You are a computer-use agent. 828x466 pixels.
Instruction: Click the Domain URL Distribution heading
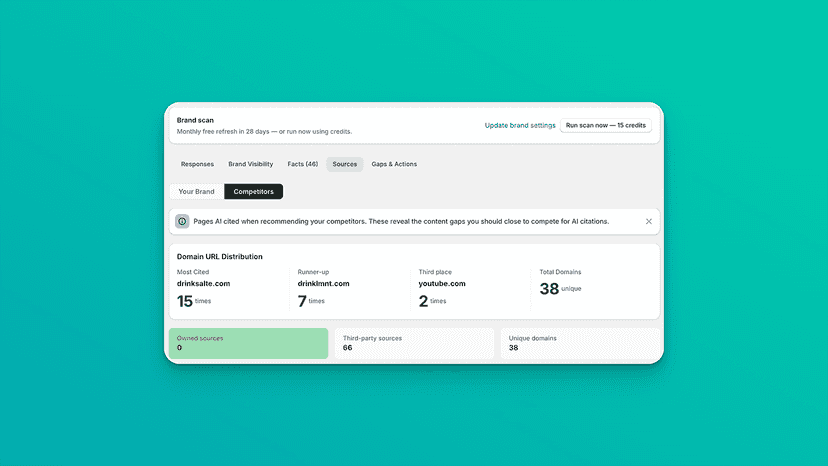click(x=219, y=256)
